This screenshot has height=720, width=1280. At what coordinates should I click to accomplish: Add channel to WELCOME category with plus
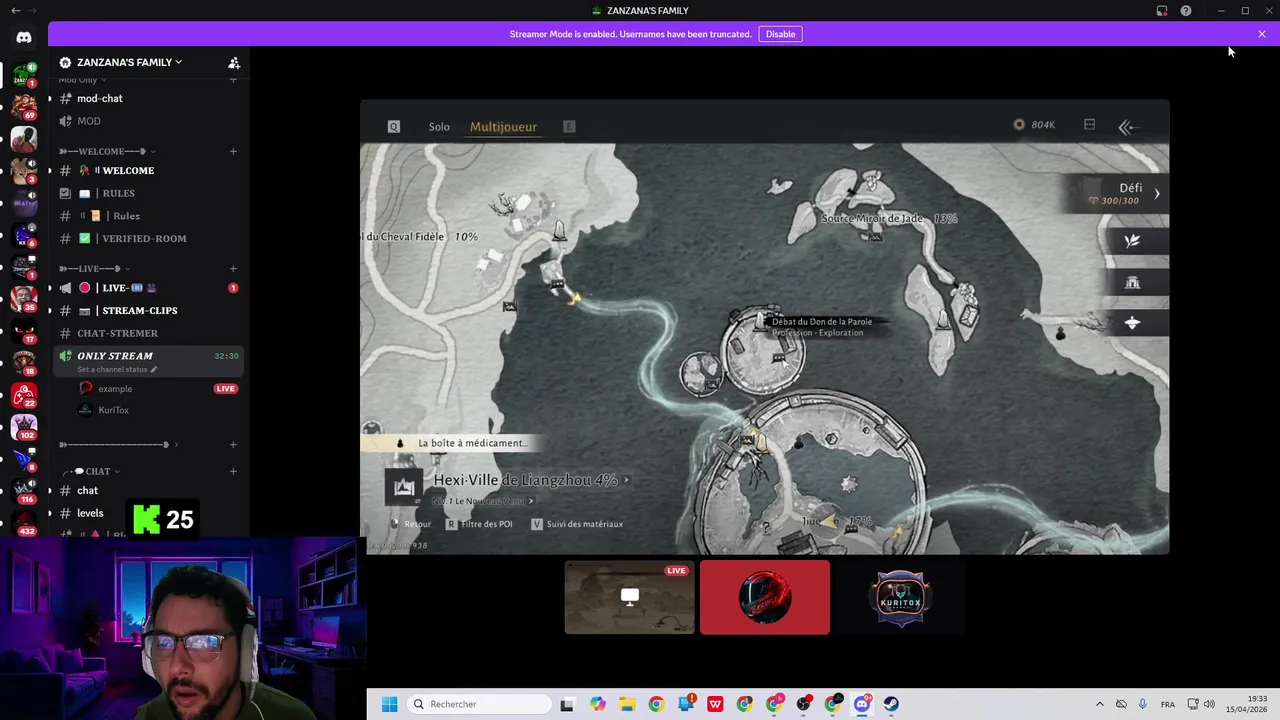click(233, 151)
